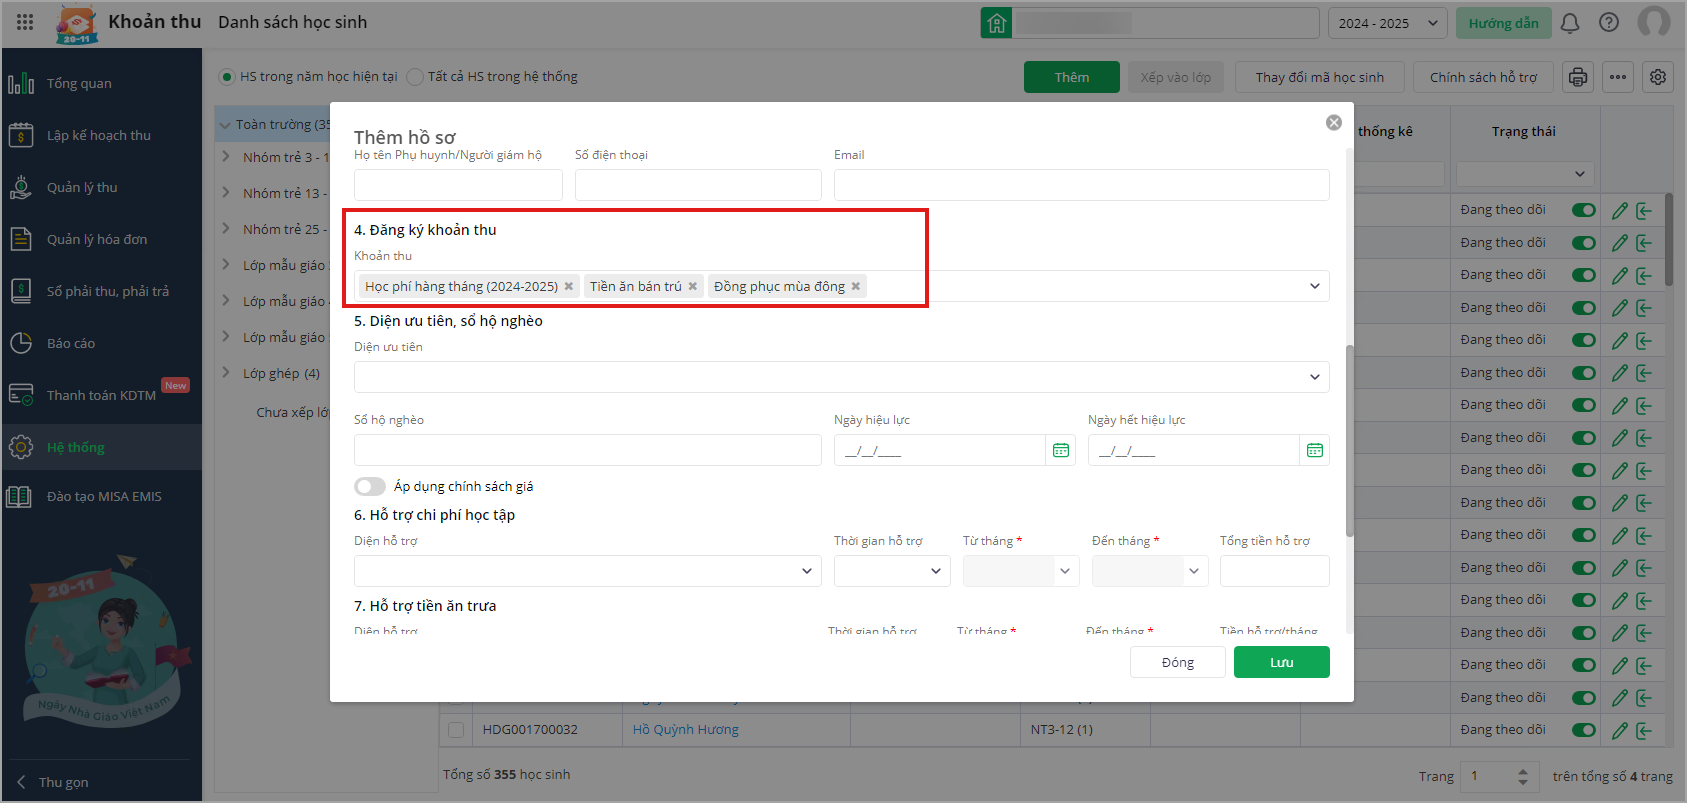Open the list settings gear icon
This screenshot has height=803, width=1687.
(1658, 77)
